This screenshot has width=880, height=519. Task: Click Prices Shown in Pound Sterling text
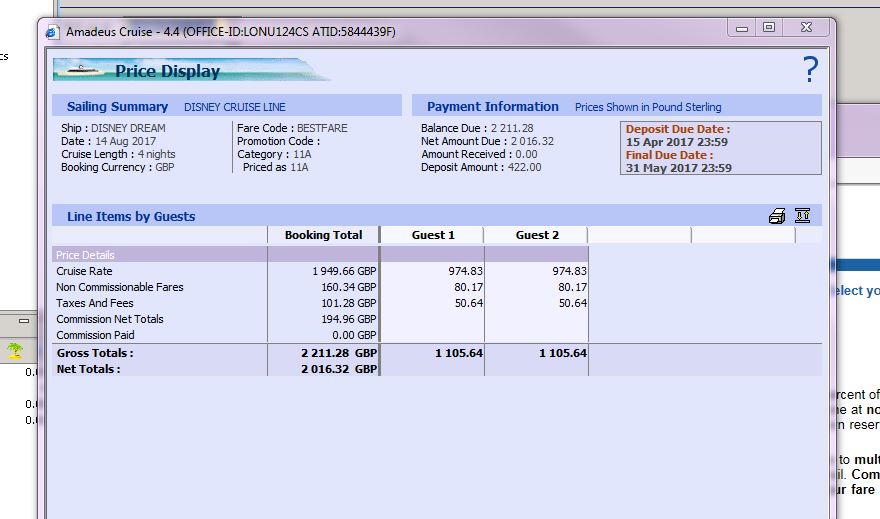pyautogui.click(x=648, y=107)
